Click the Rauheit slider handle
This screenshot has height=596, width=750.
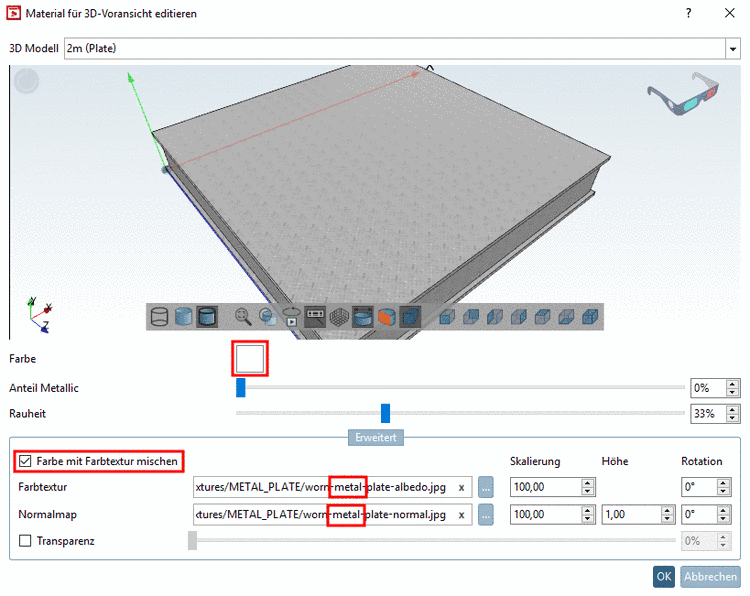[385, 413]
